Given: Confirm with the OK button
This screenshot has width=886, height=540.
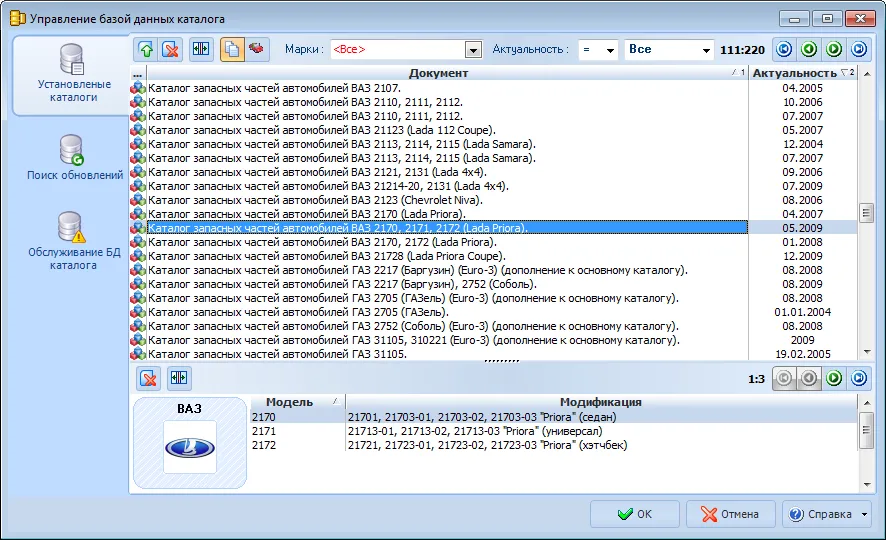Looking at the screenshot, I should (635, 515).
